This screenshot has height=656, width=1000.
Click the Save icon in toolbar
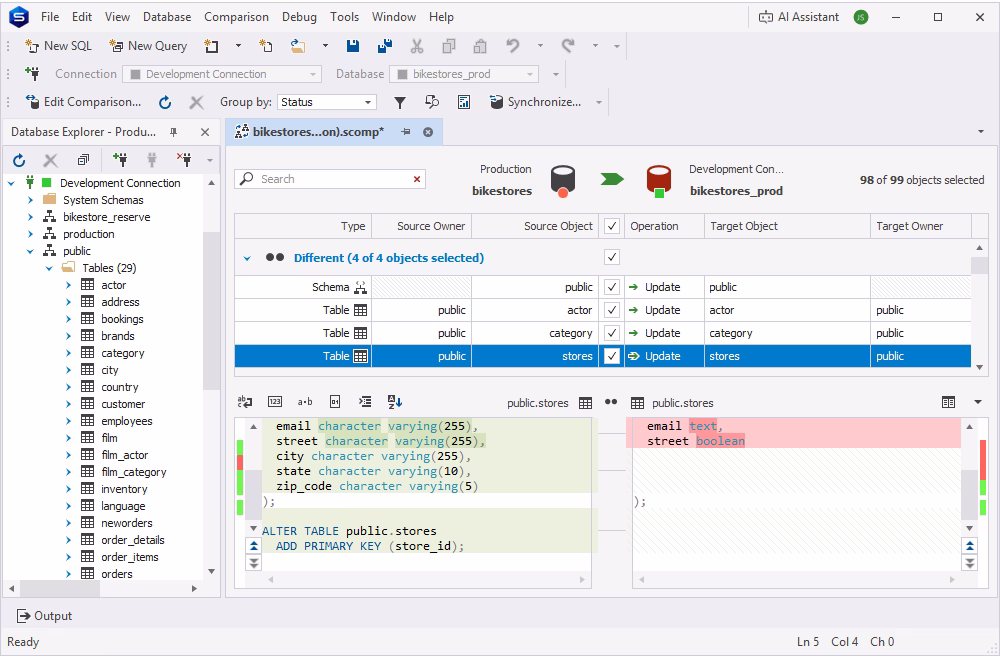pos(353,46)
